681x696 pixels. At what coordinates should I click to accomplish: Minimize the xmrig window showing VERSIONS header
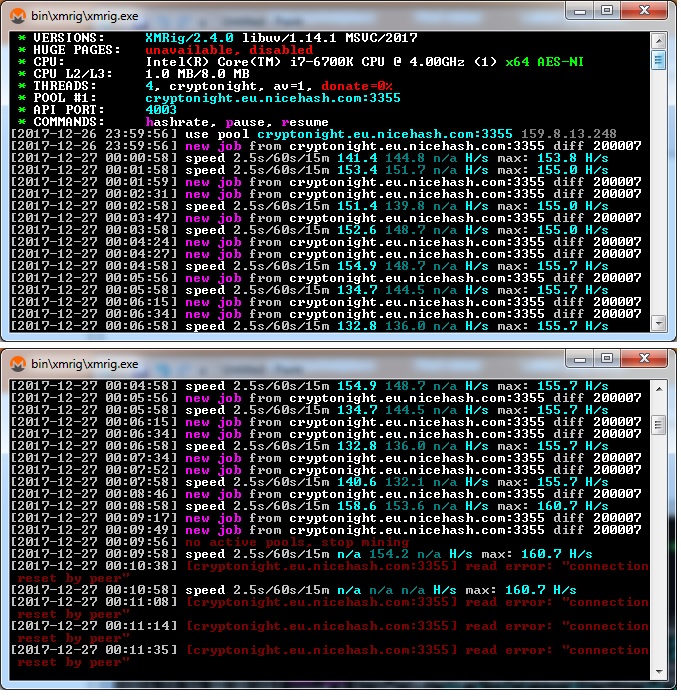(x=580, y=11)
